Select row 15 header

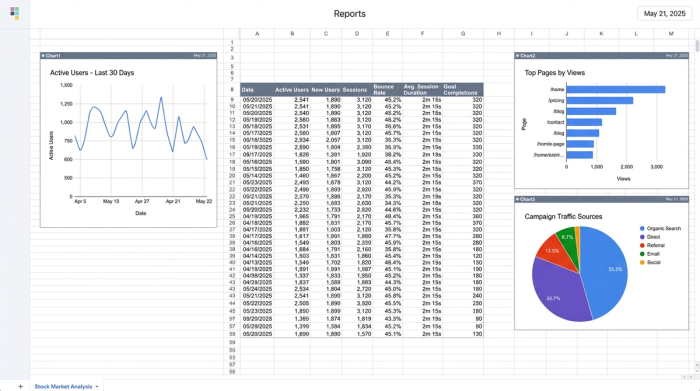232,140
